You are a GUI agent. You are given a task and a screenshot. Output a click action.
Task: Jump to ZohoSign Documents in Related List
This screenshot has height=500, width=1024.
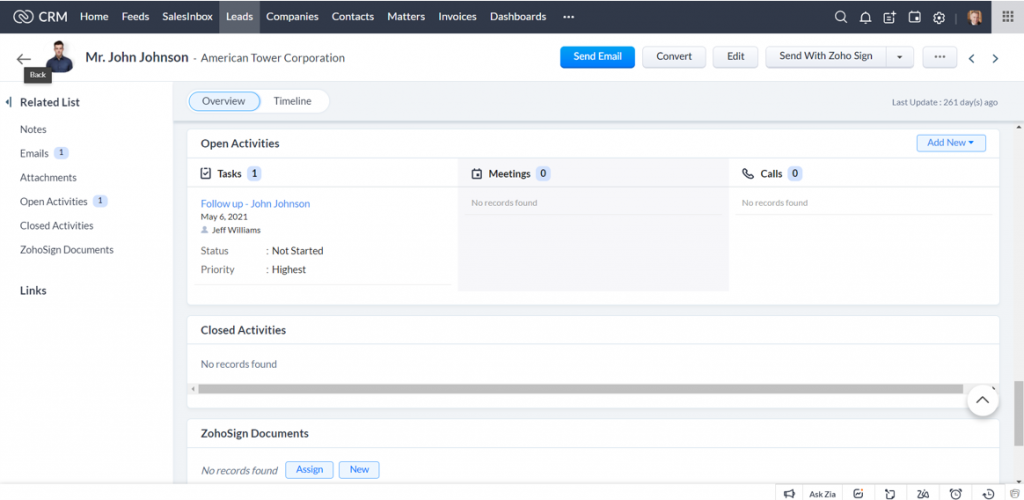point(67,250)
